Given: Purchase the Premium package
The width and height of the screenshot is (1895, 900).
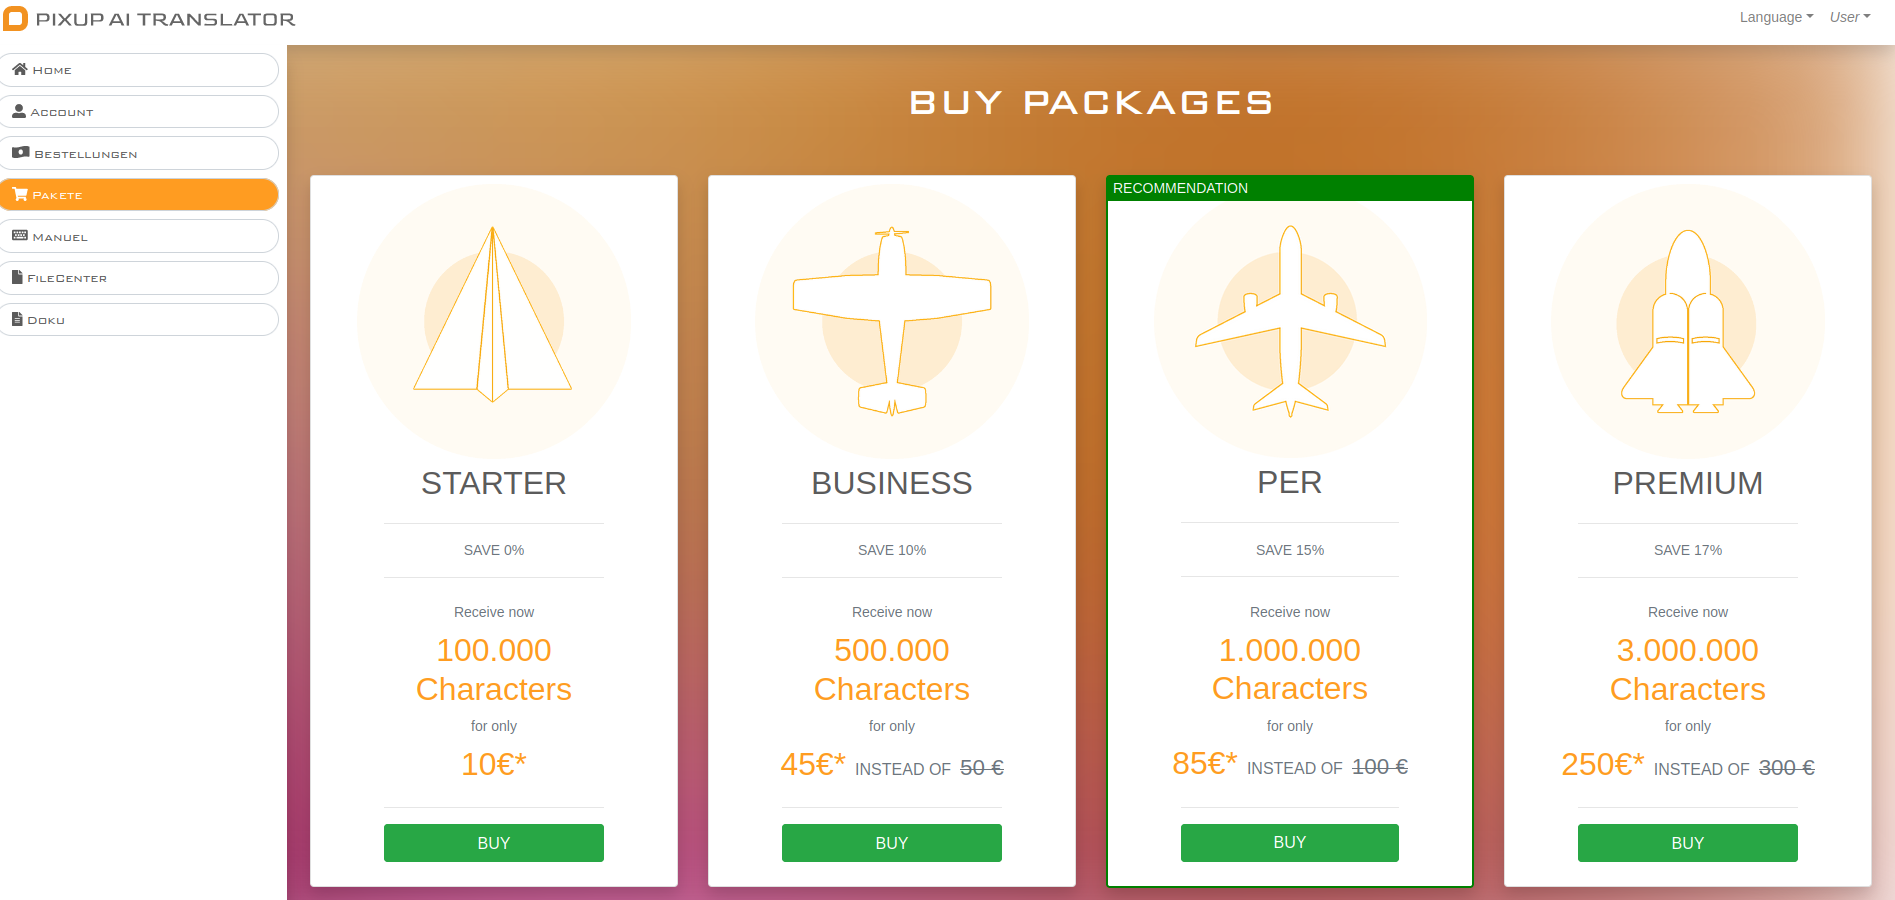Looking at the screenshot, I should point(1687,843).
